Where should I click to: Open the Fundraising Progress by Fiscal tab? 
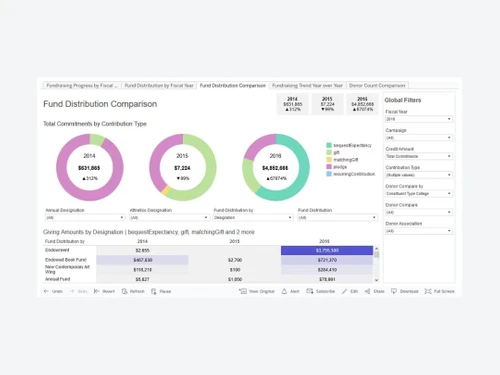coord(82,86)
